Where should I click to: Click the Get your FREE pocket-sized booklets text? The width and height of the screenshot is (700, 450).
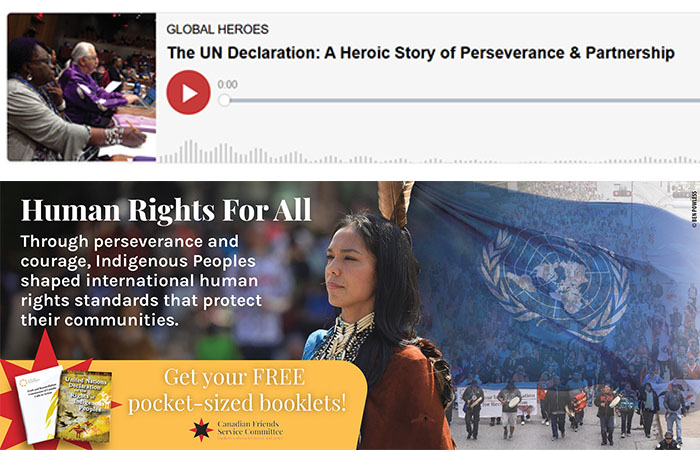click(x=237, y=390)
